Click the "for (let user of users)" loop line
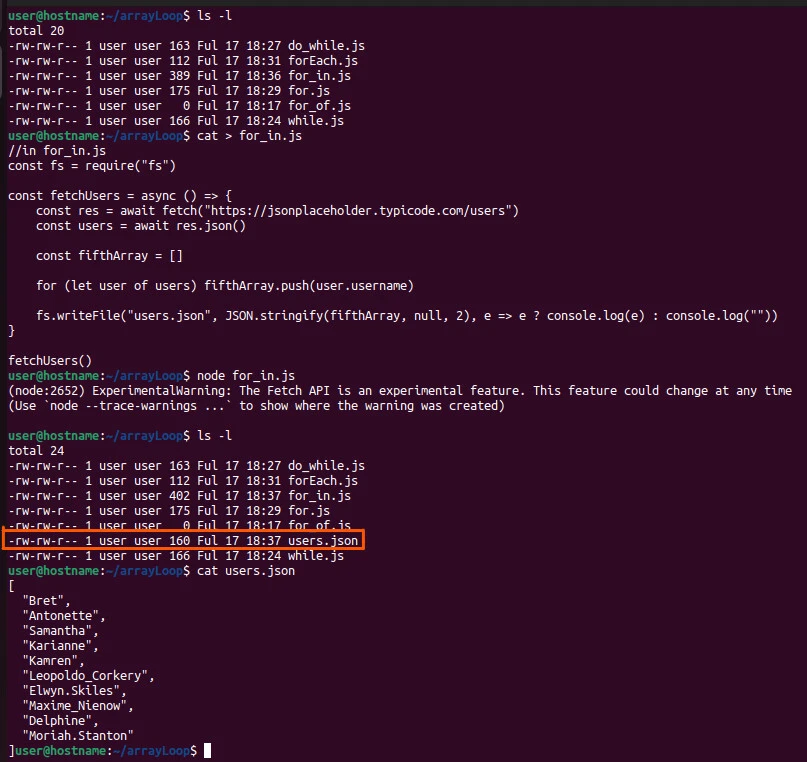 (225, 286)
